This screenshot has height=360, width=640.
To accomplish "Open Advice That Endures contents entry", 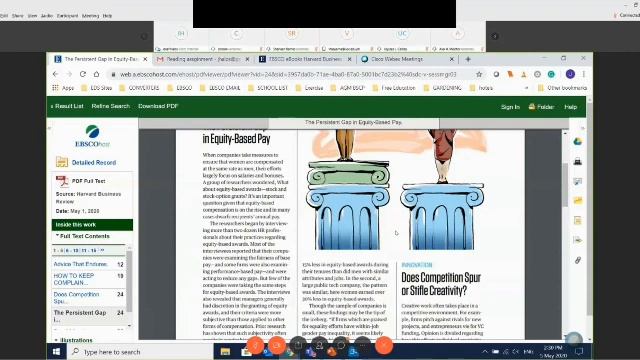I will 80,264.
